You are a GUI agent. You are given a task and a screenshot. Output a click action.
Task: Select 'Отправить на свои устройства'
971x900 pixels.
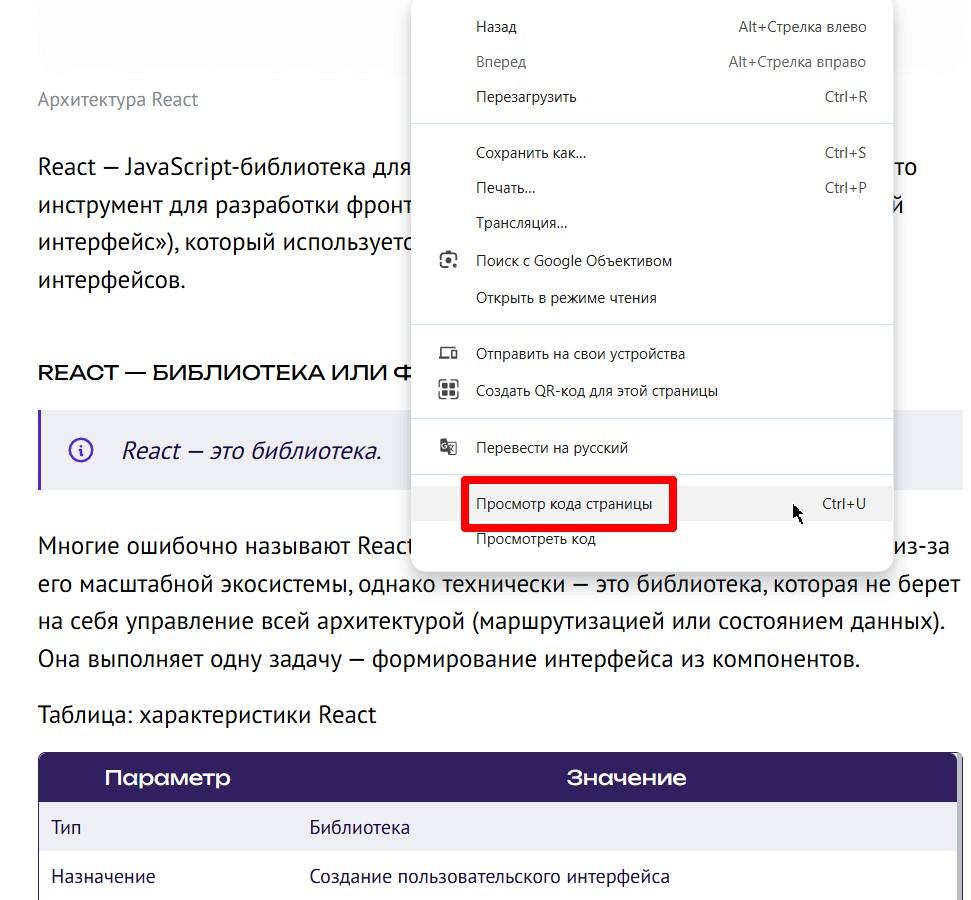(583, 353)
